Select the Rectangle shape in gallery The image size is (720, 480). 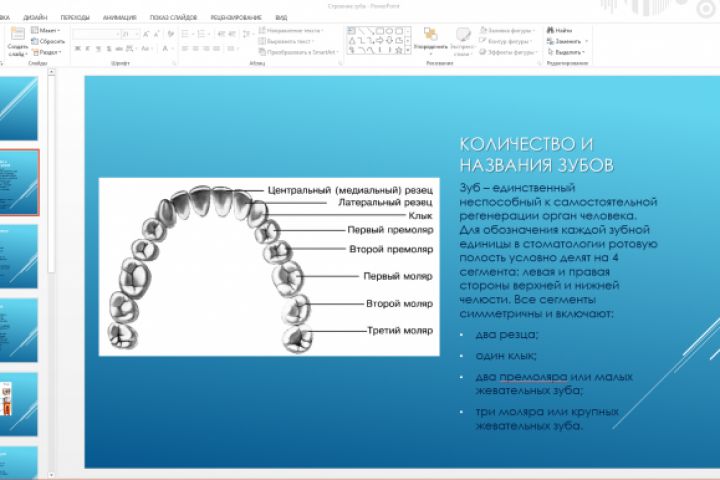click(380, 31)
